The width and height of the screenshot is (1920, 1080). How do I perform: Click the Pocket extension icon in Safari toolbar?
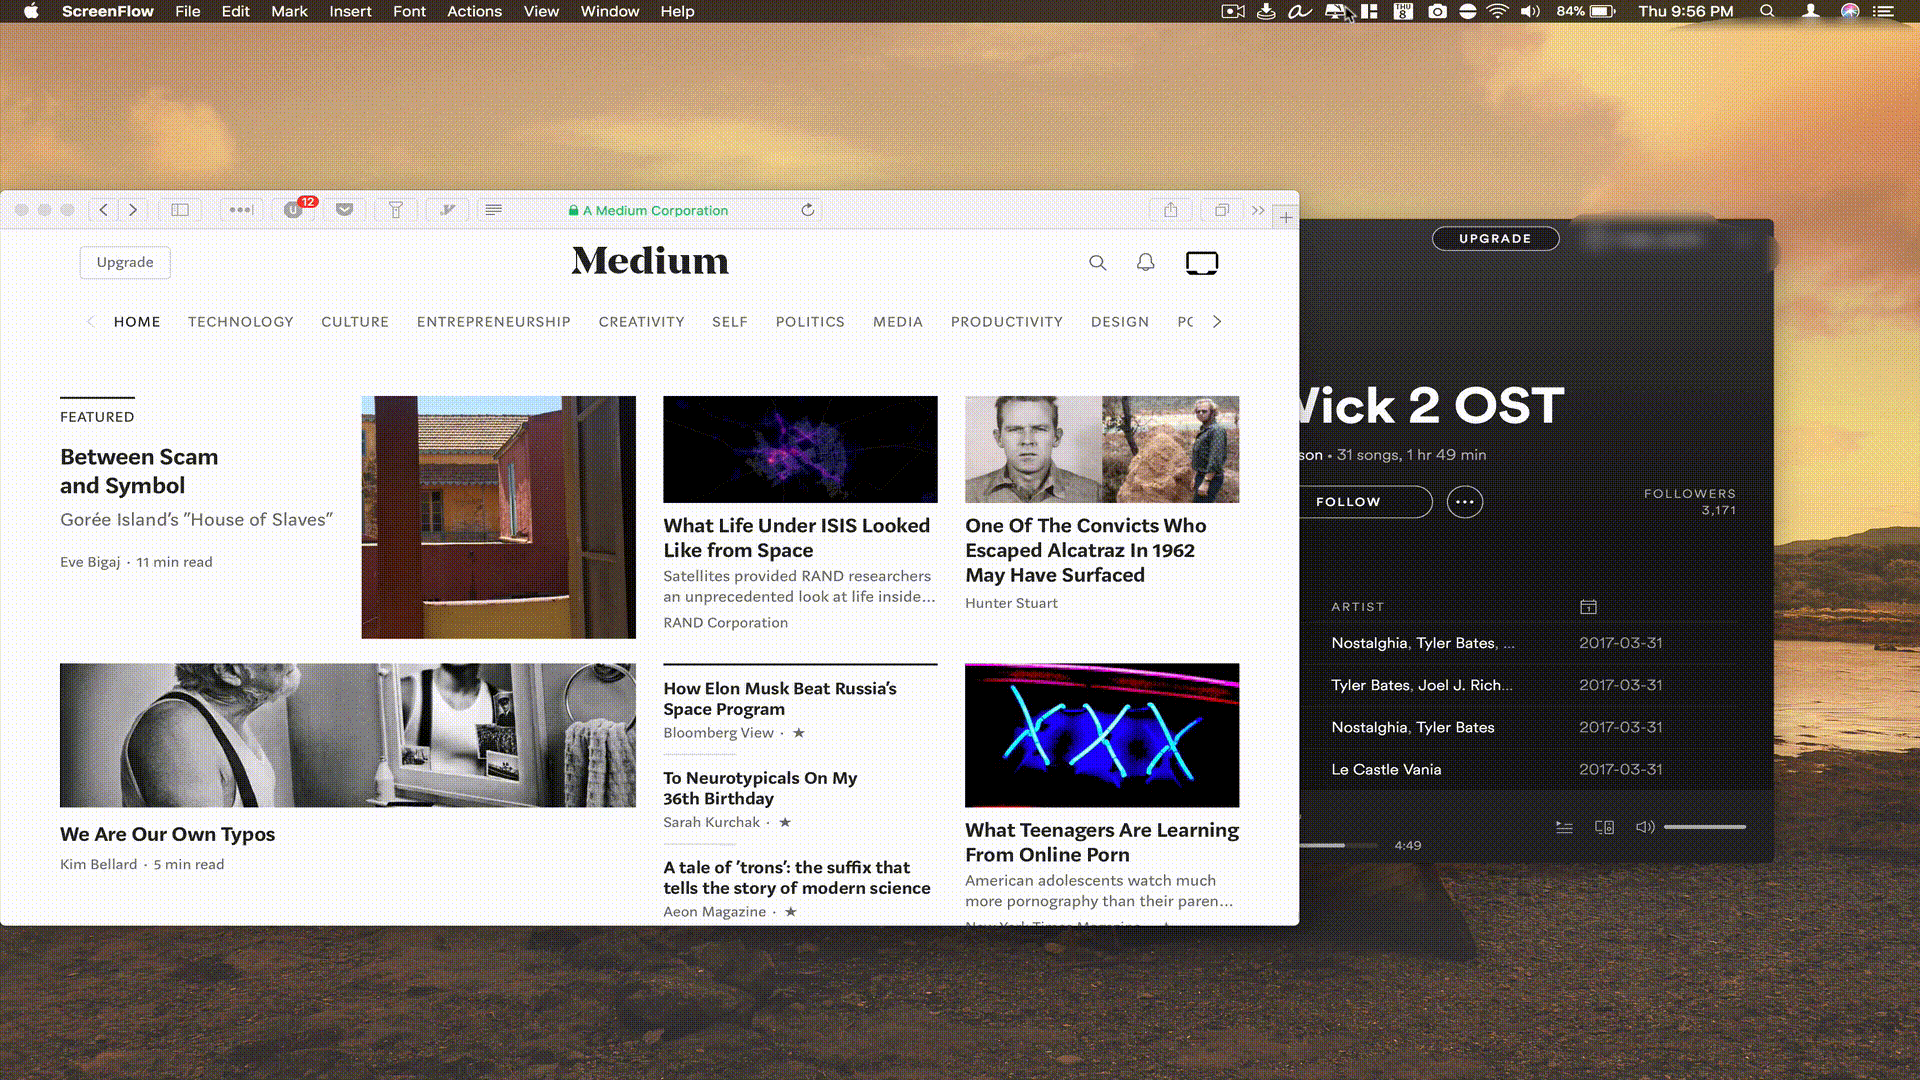(x=344, y=210)
